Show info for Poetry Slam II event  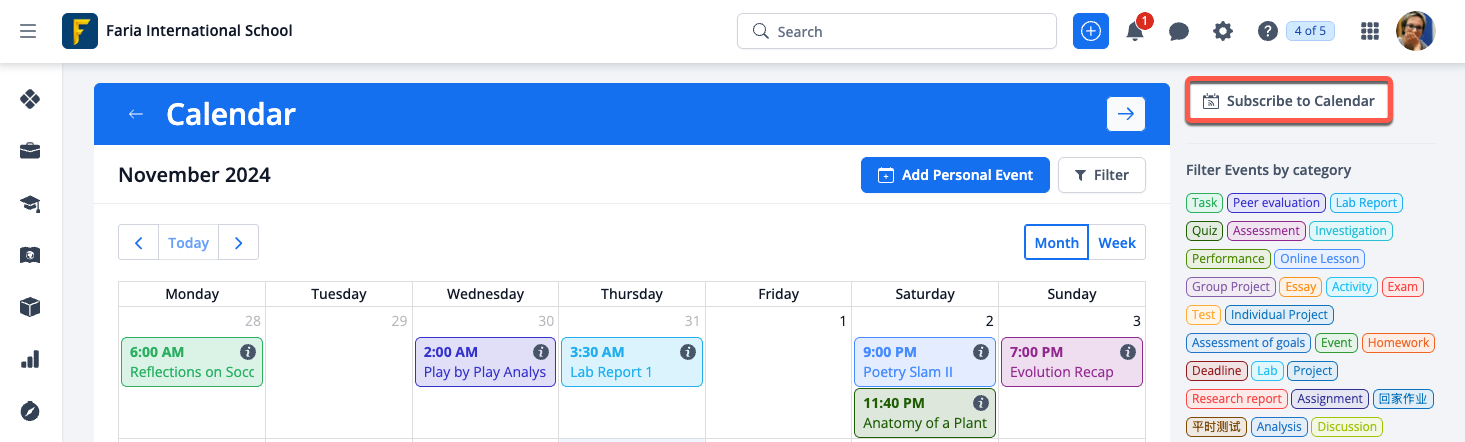click(x=981, y=352)
